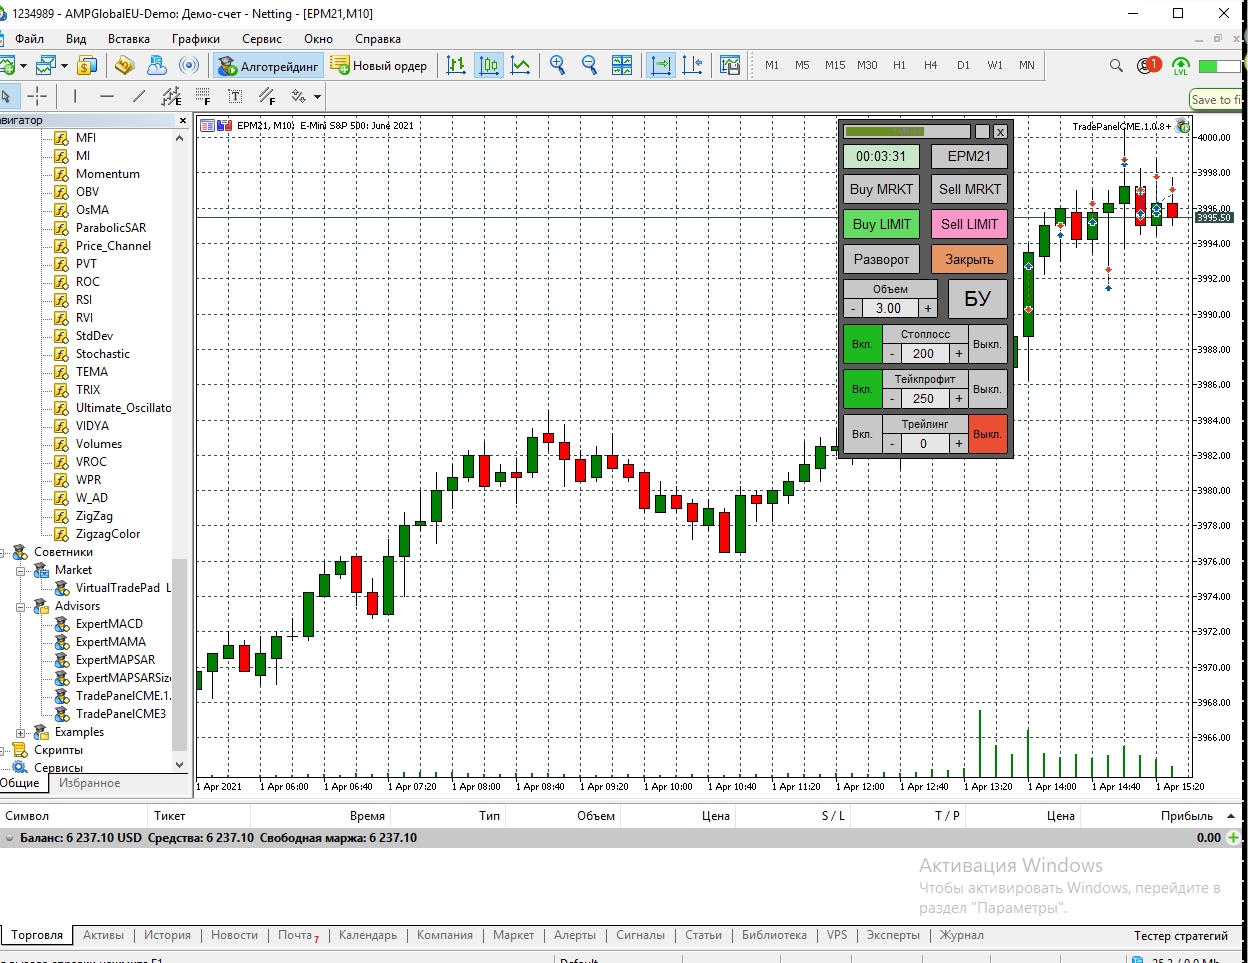This screenshot has width=1248, height=963.
Task: Select the trendline drawing tool
Action: [x=139, y=96]
